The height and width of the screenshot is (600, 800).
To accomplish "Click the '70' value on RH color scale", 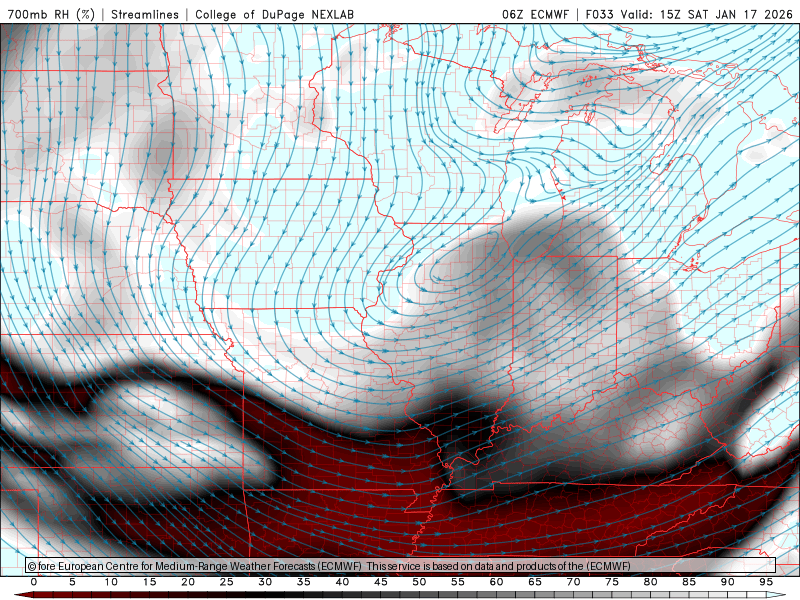I will (573, 582).
